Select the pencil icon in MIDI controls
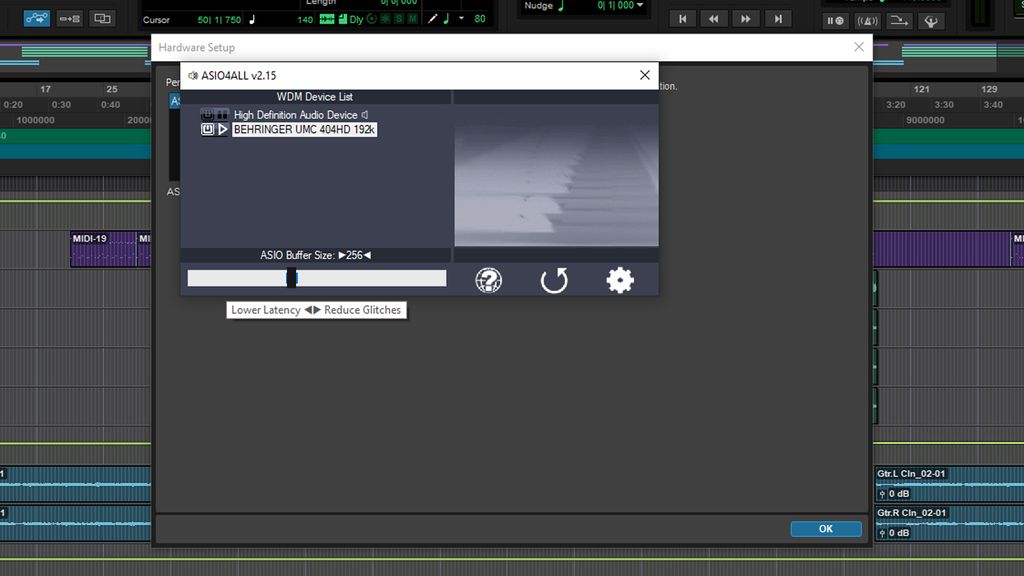 [432, 19]
